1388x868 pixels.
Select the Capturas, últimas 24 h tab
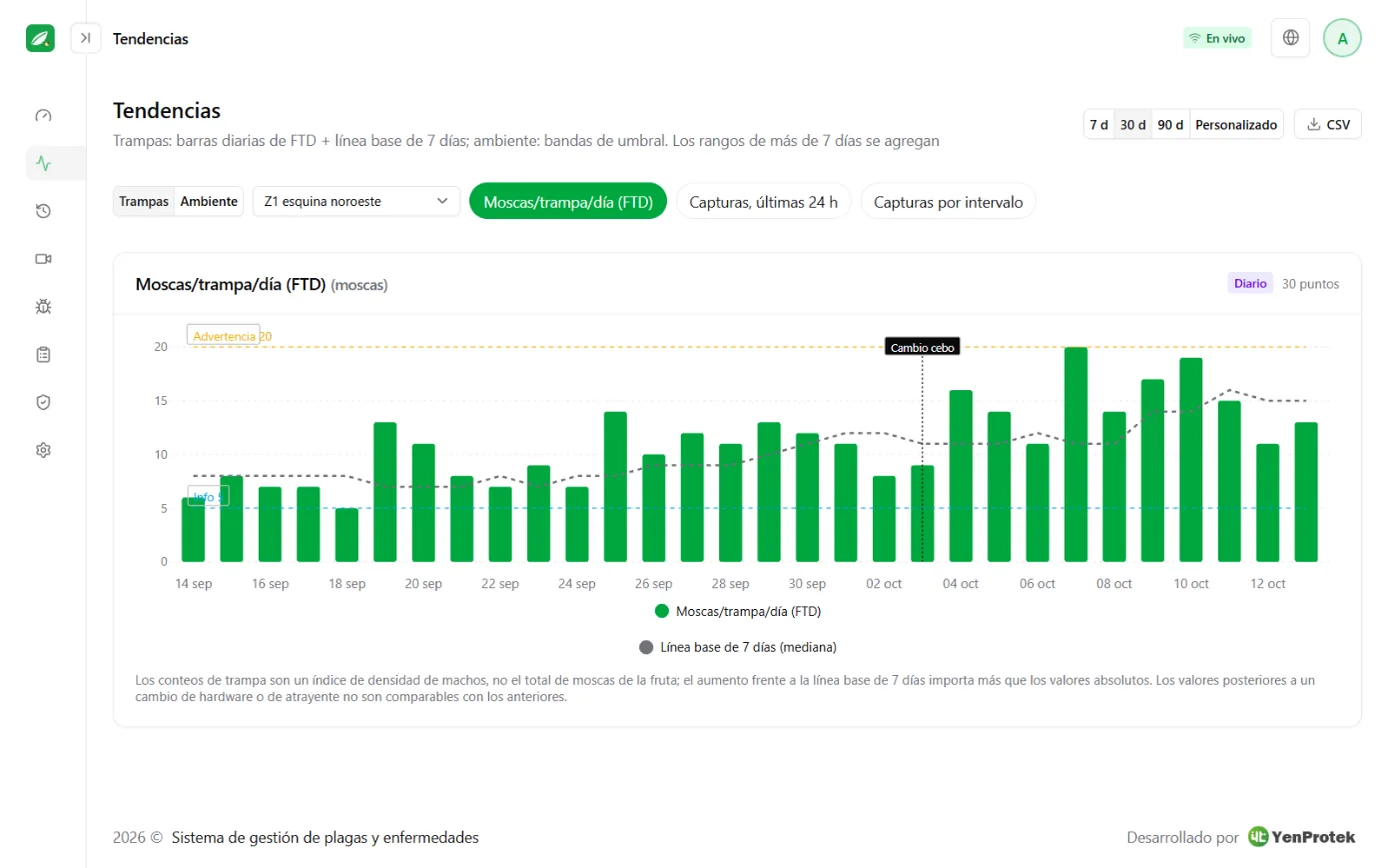[x=764, y=201]
